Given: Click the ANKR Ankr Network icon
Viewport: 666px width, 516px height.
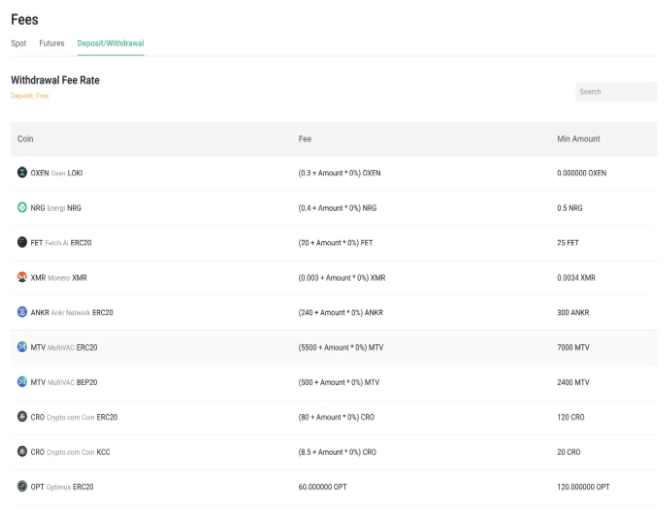Looking at the screenshot, I should click(22, 312).
